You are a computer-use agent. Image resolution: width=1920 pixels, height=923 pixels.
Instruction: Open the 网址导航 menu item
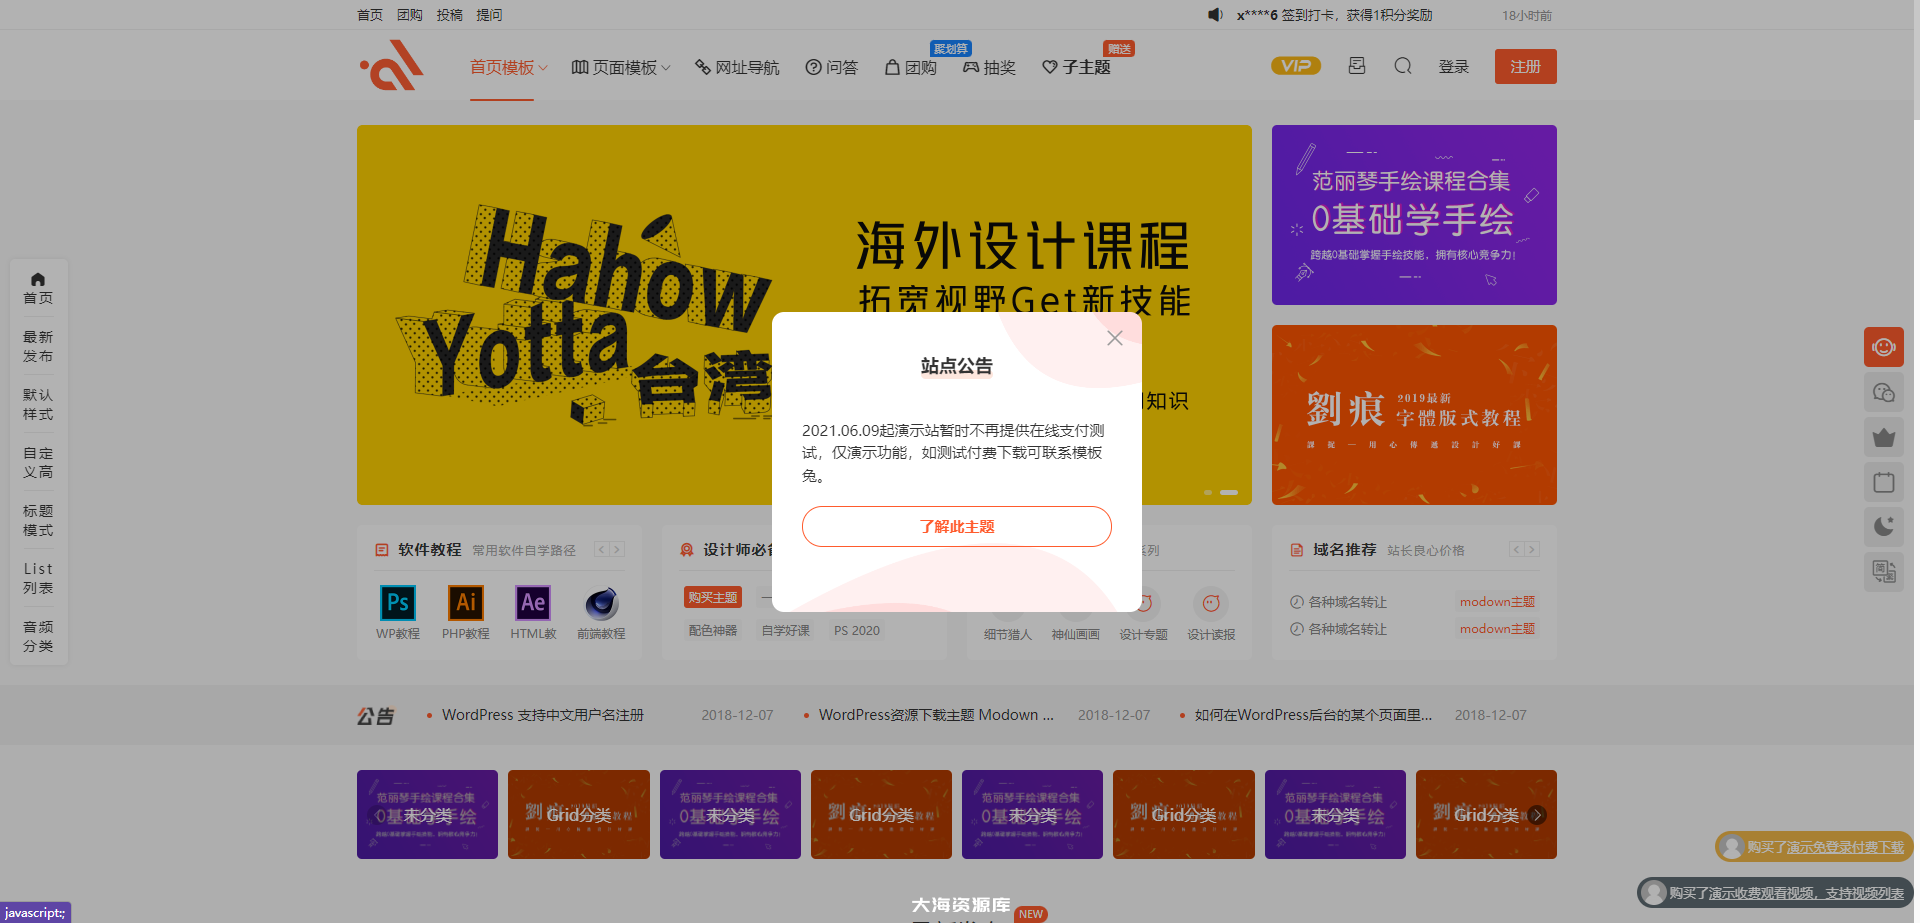pos(737,67)
